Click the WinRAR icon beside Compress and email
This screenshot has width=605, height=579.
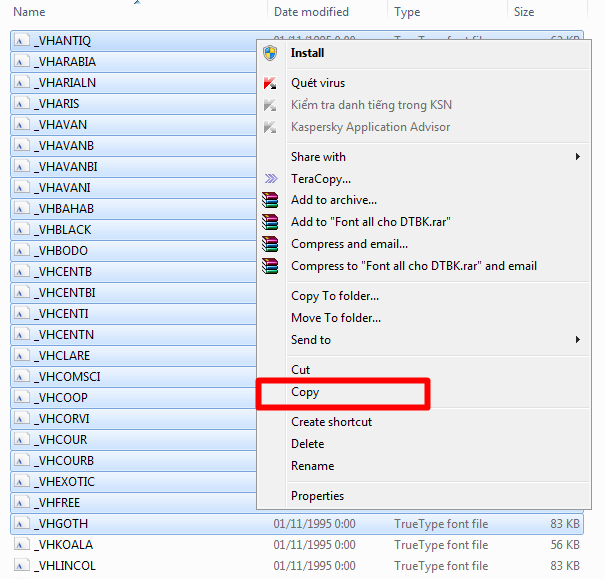coord(269,244)
